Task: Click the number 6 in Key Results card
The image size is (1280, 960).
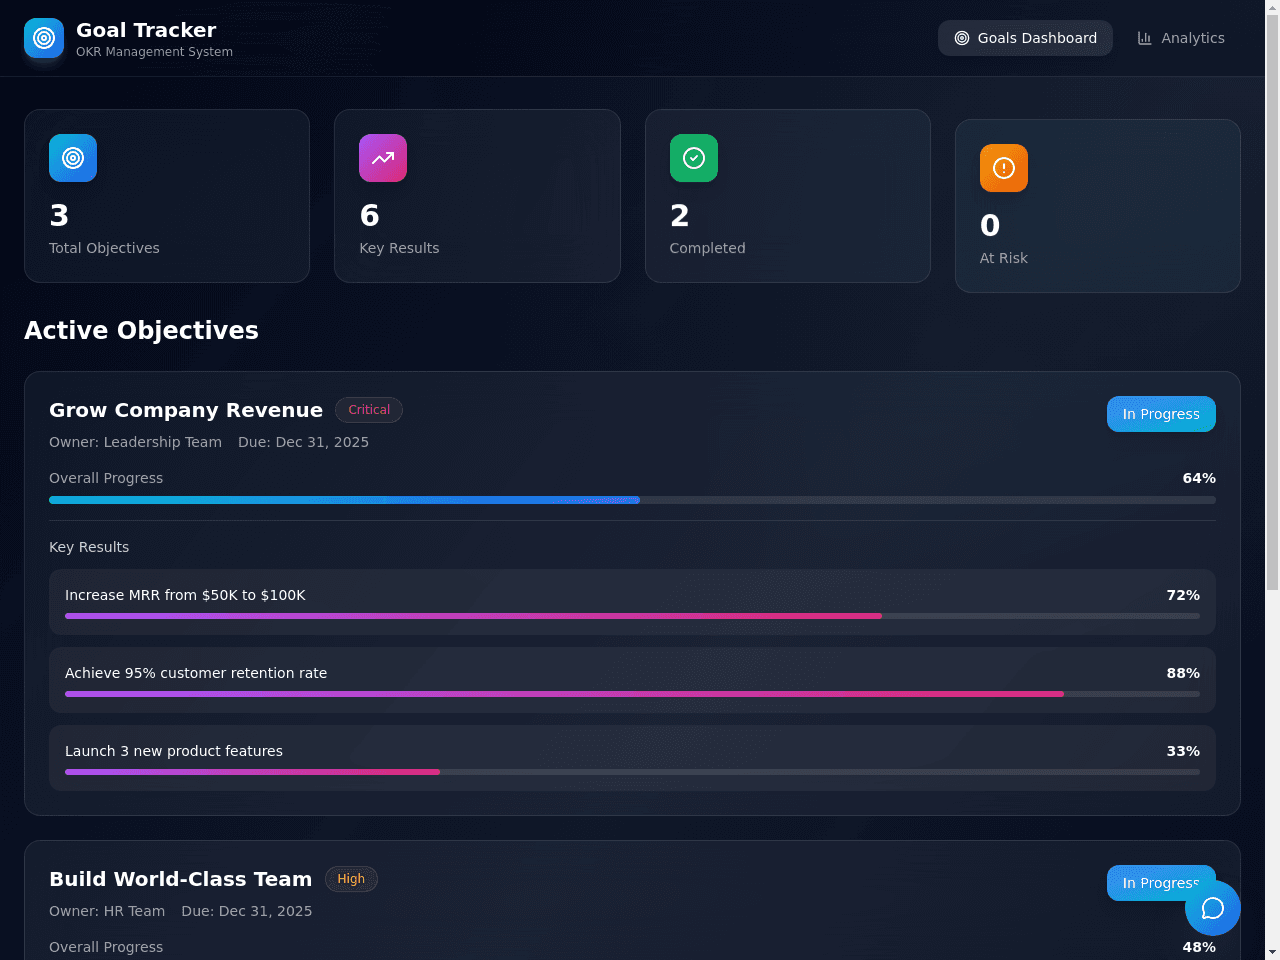Action: 369,216
